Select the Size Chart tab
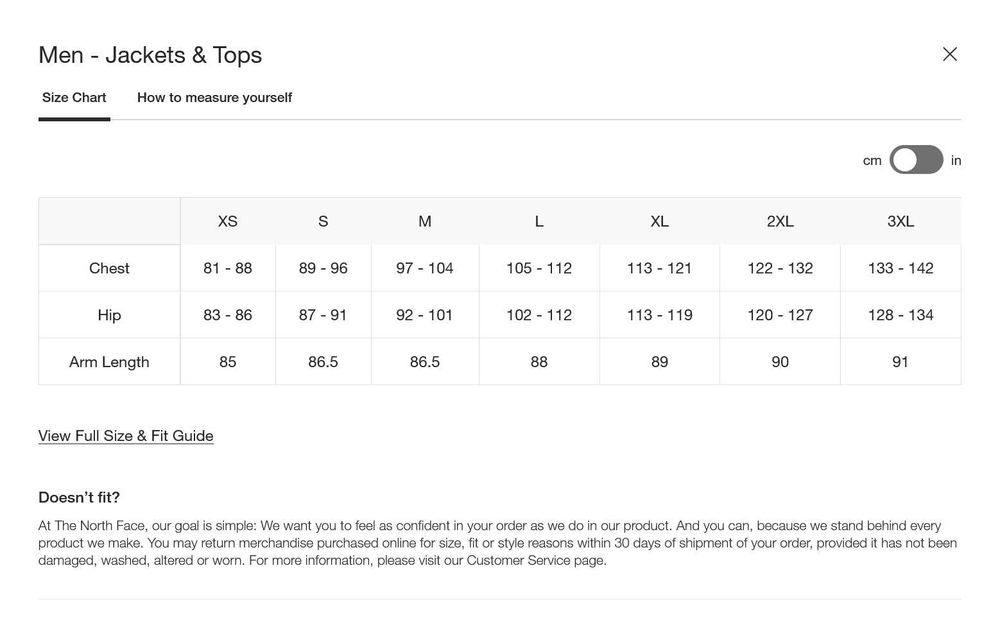Screen dimensions: 1000x638 coord(74,97)
